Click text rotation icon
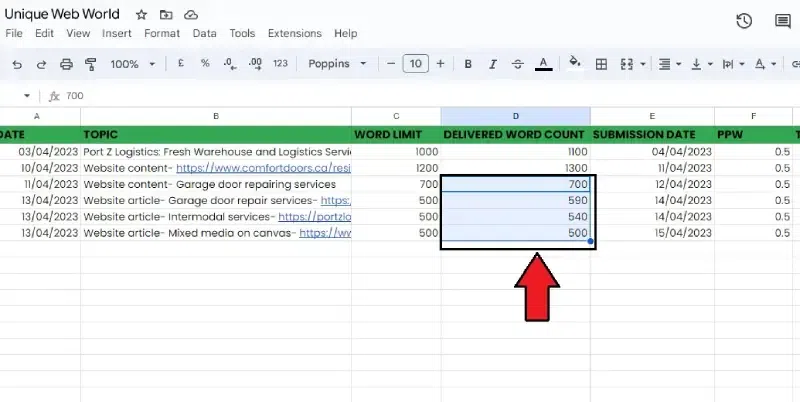This screenshot has height=402, width=800. [760, 64]
